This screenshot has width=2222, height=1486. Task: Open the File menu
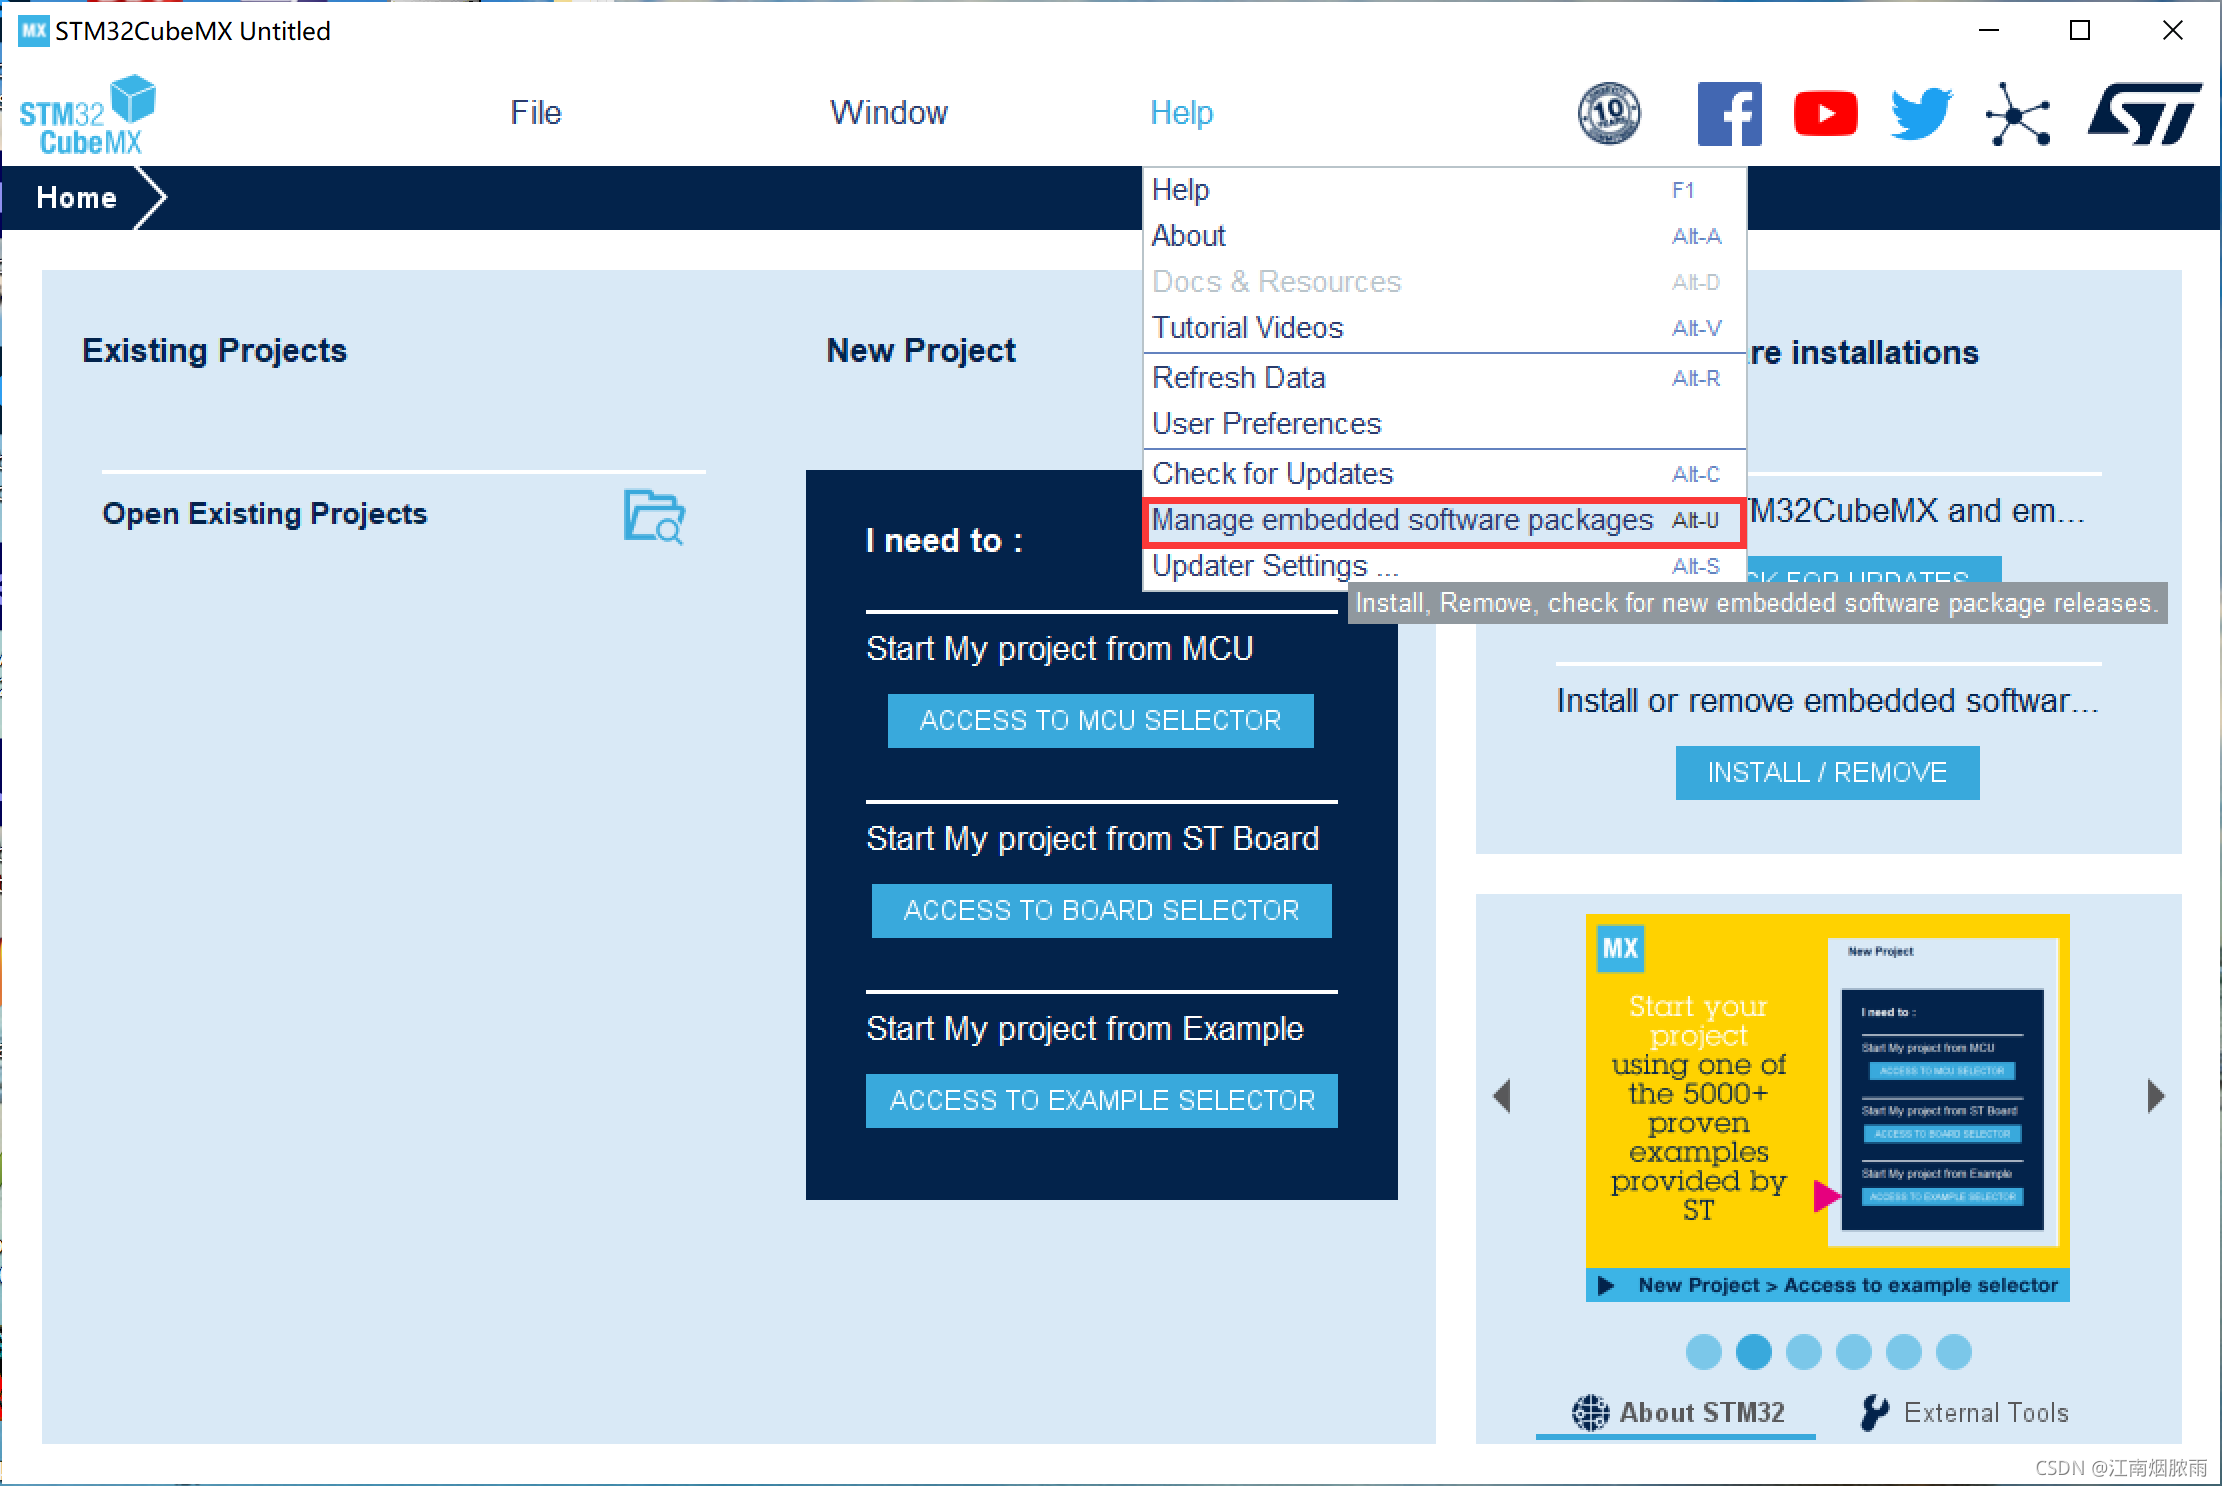(x=536, y=113)
